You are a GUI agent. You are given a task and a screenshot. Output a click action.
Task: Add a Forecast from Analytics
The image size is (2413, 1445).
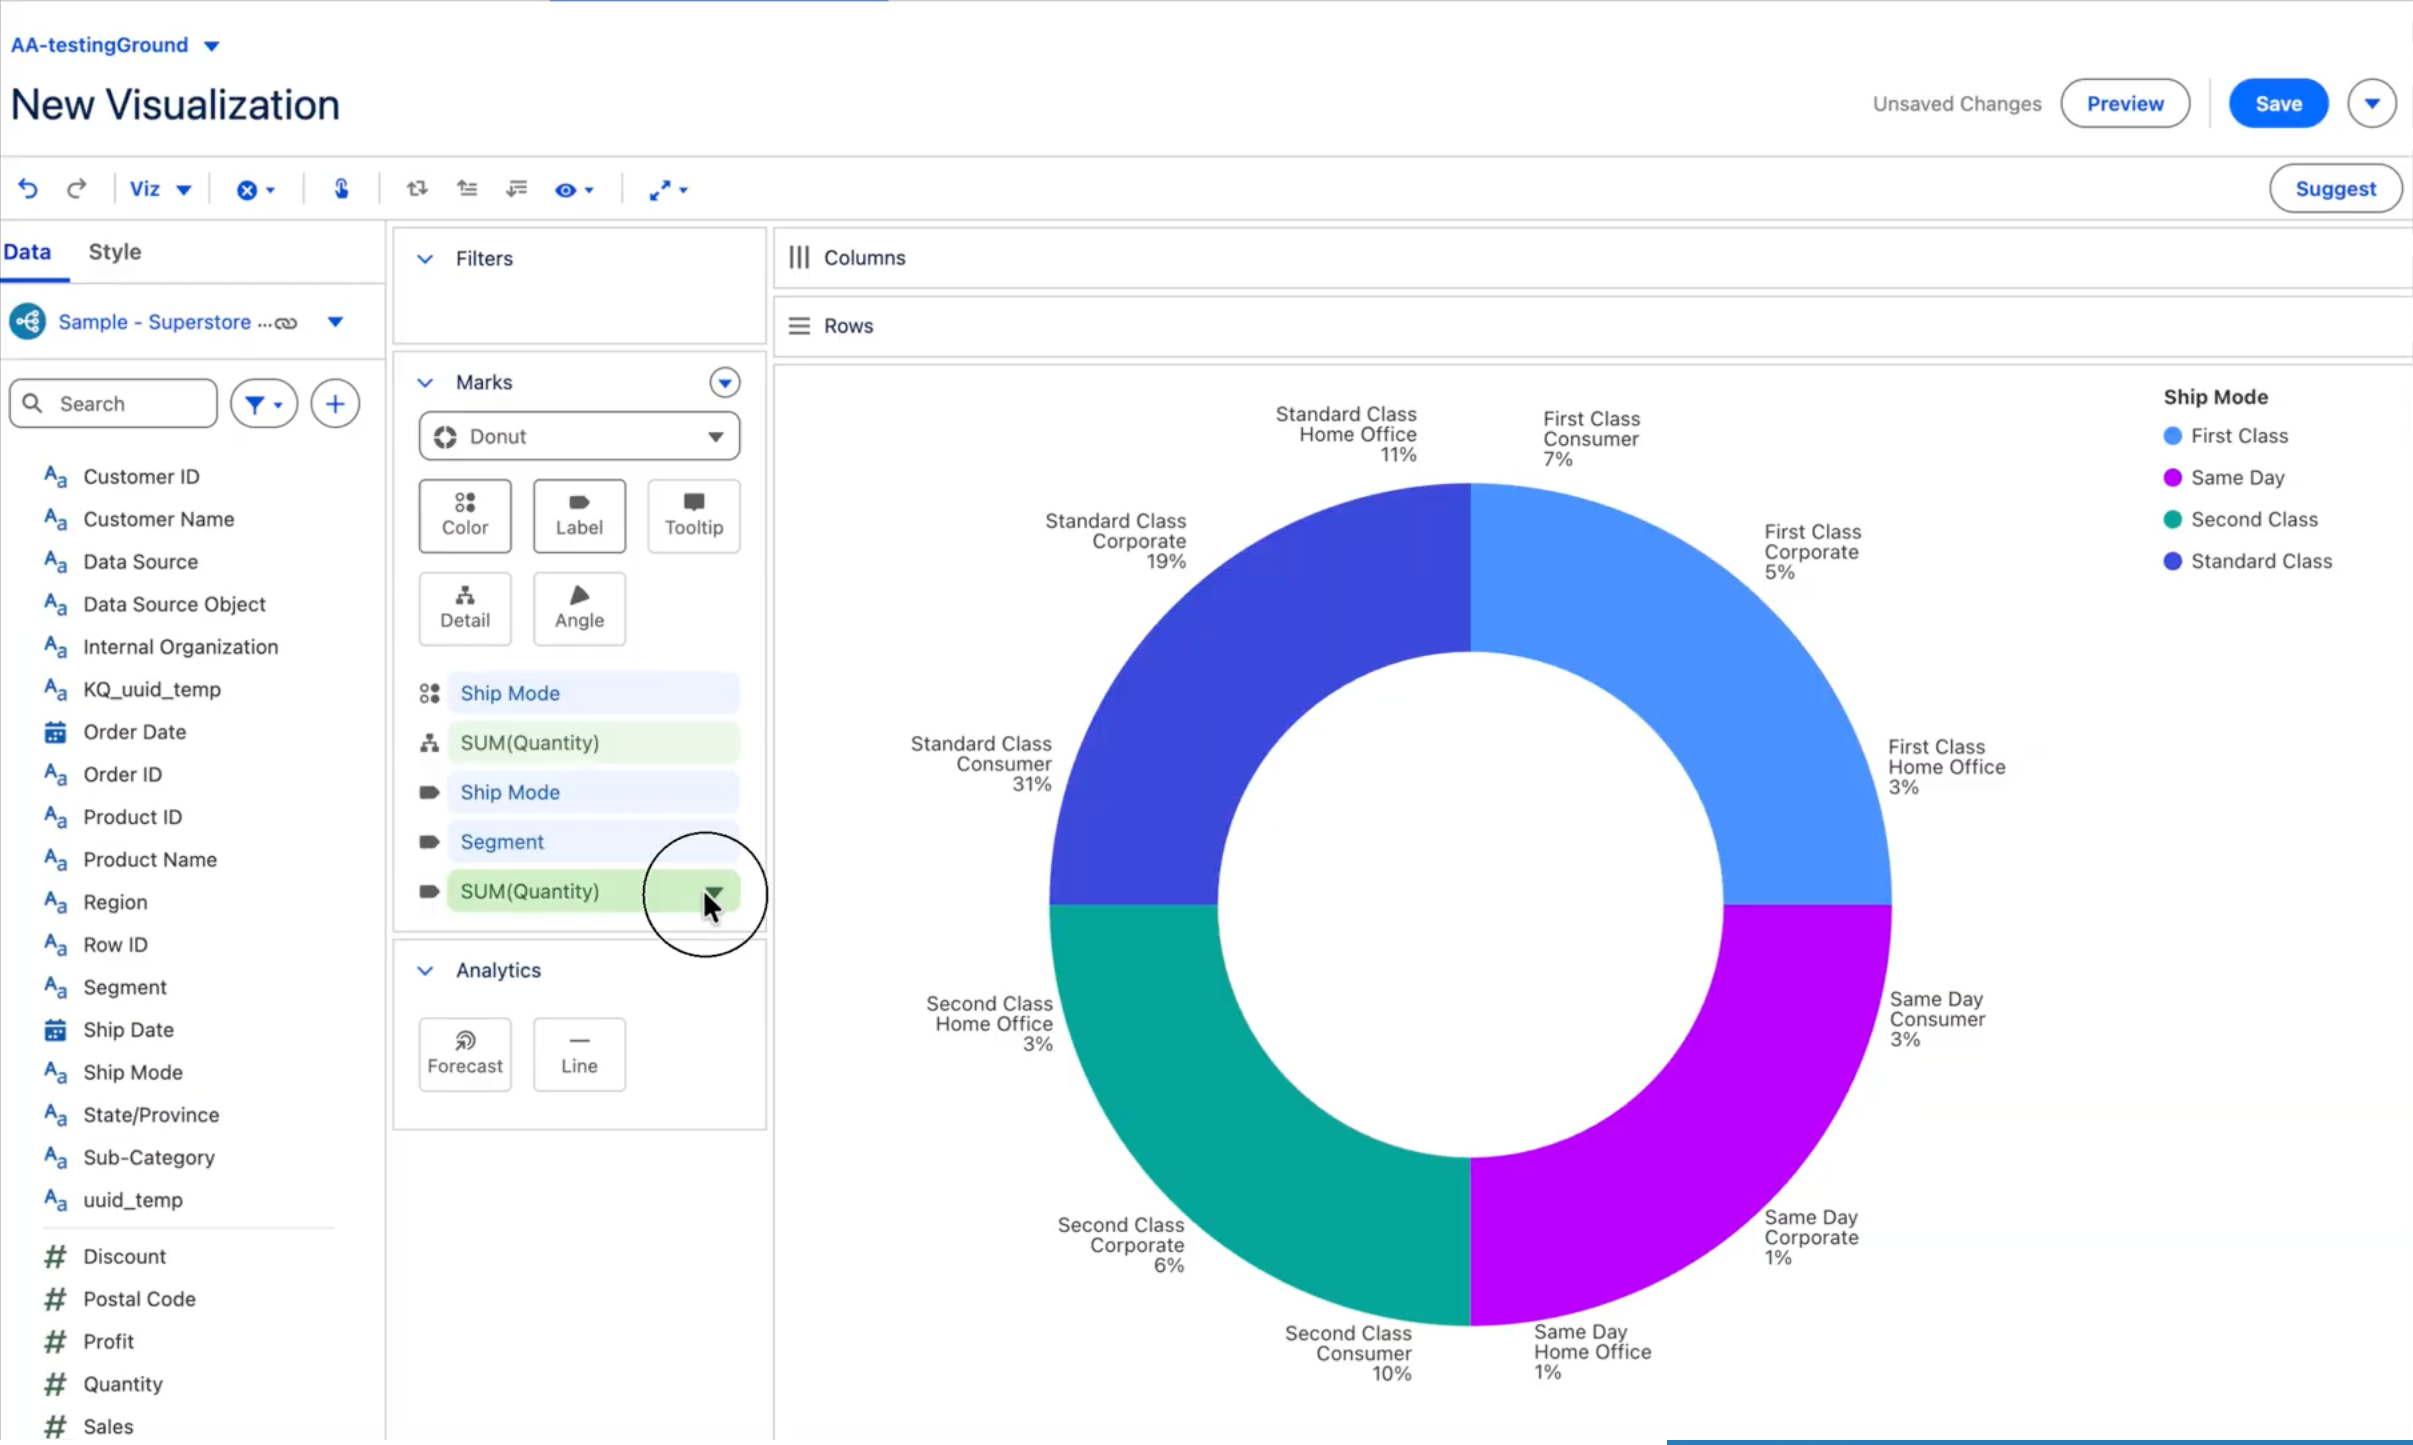click(x=465, y=1053)
